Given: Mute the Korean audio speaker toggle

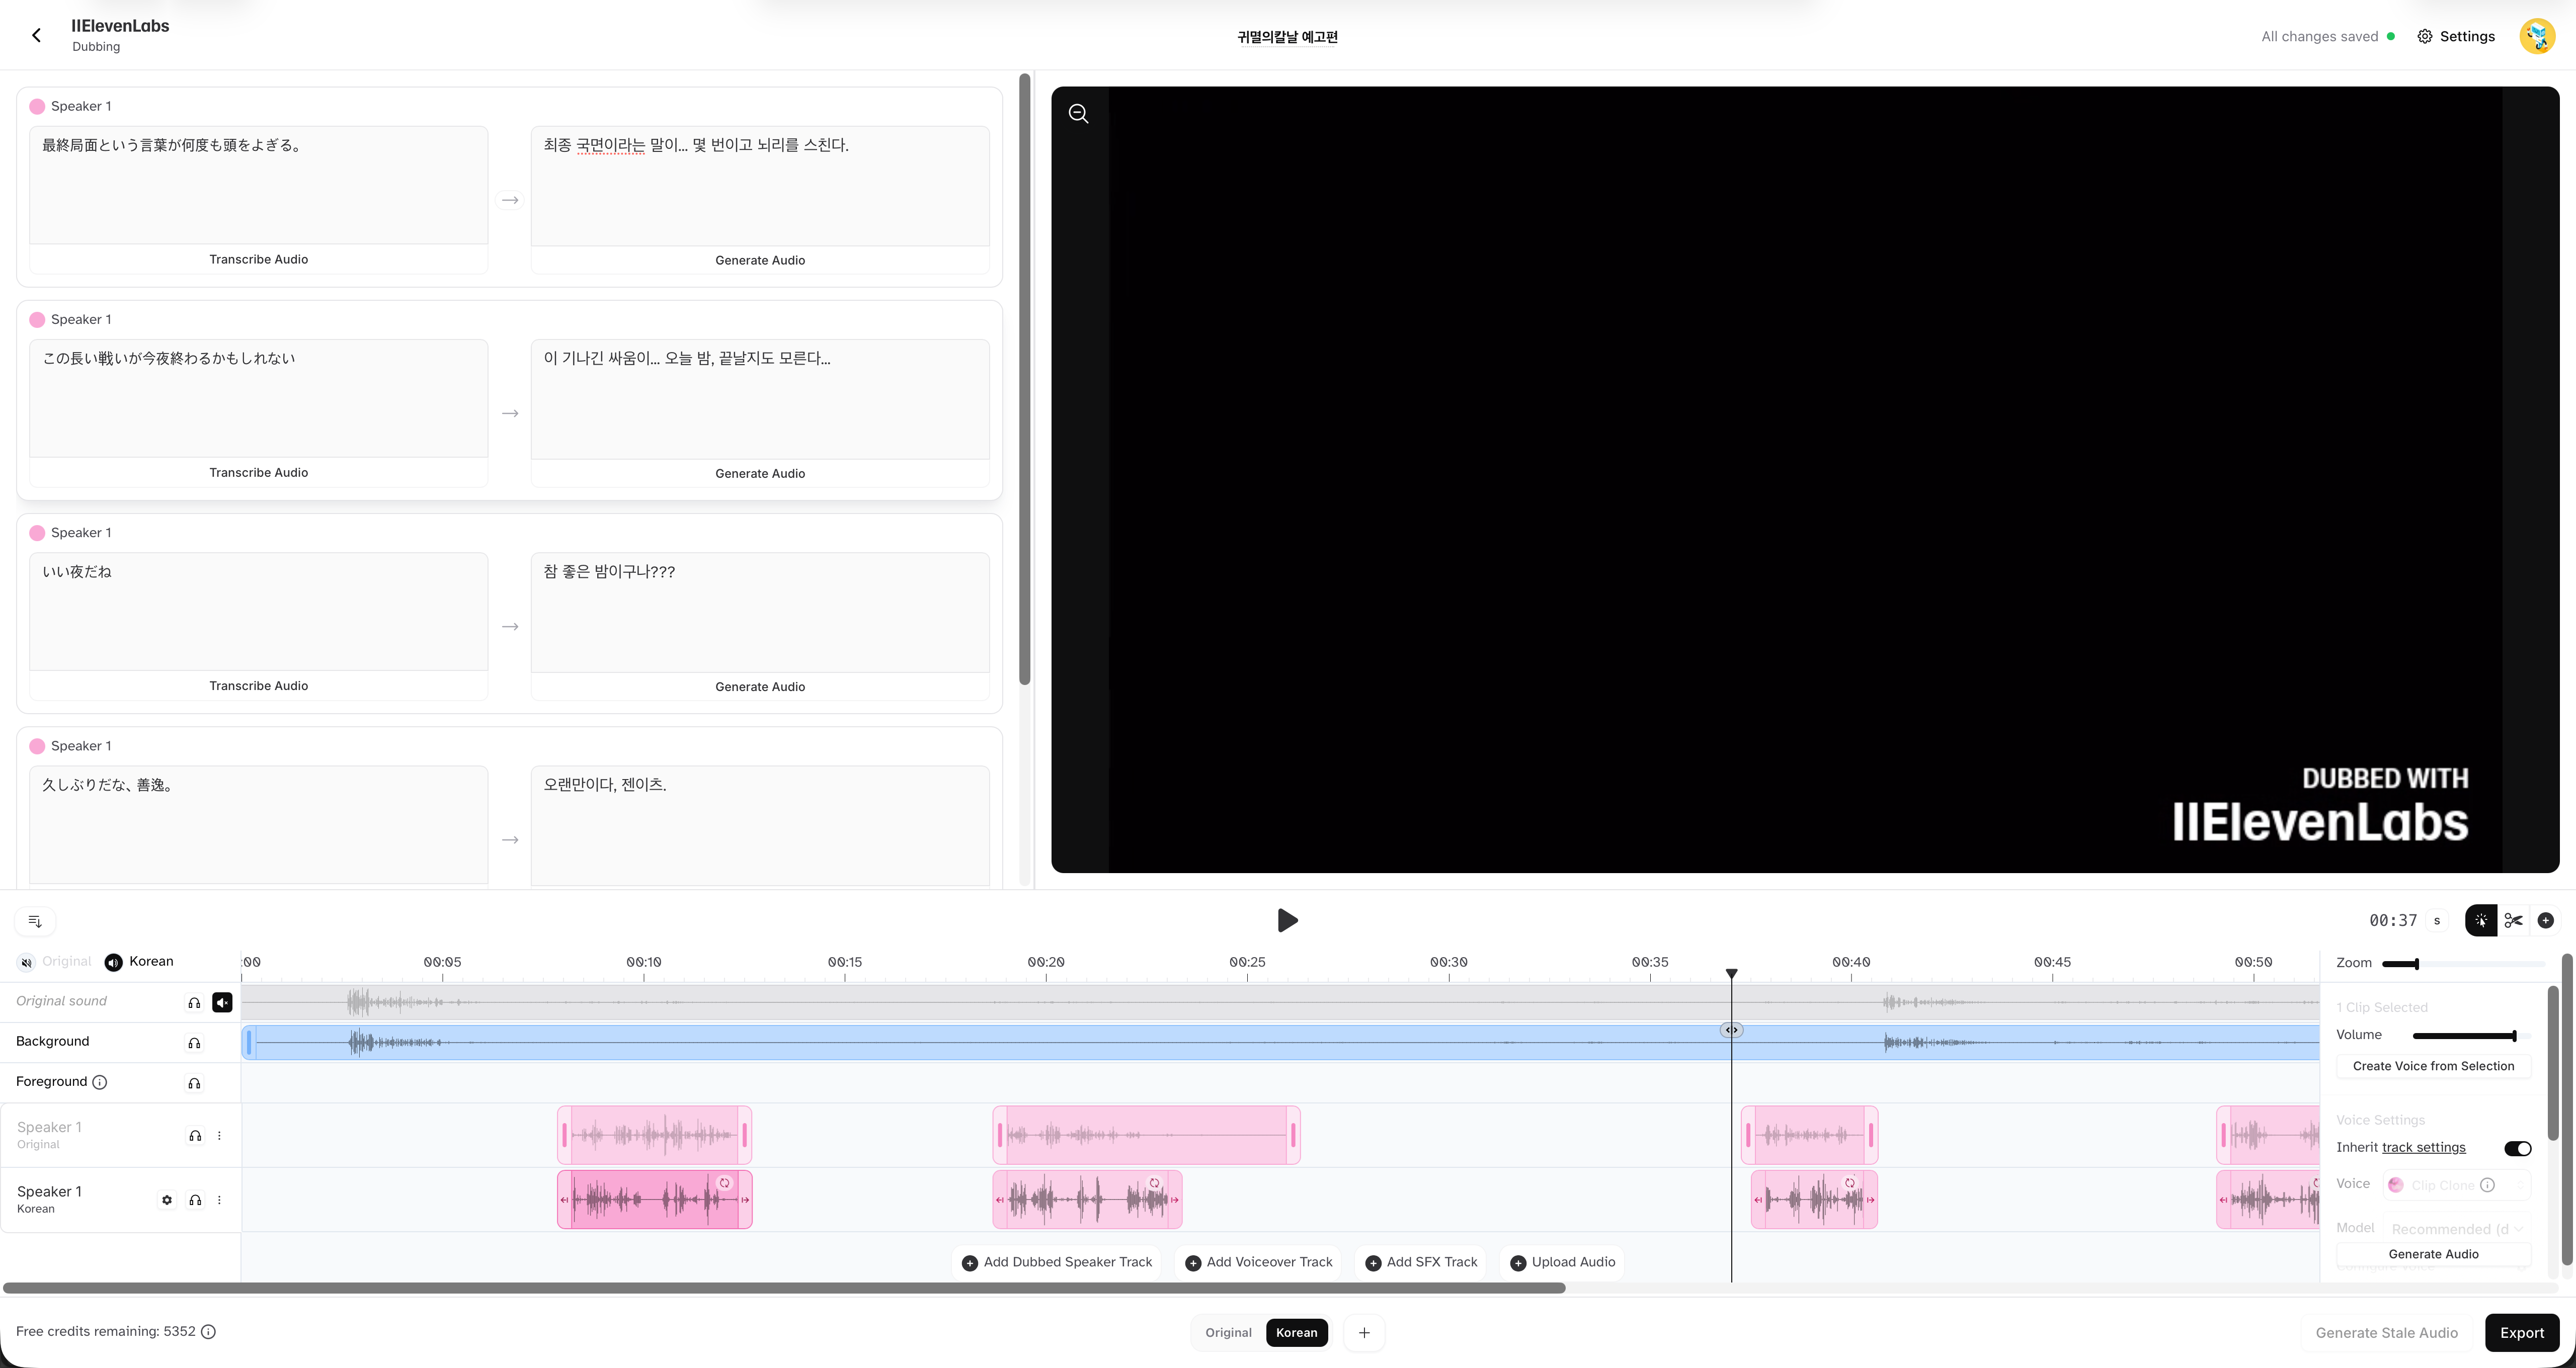Looking at the screenshot, I should coord(114,962).
